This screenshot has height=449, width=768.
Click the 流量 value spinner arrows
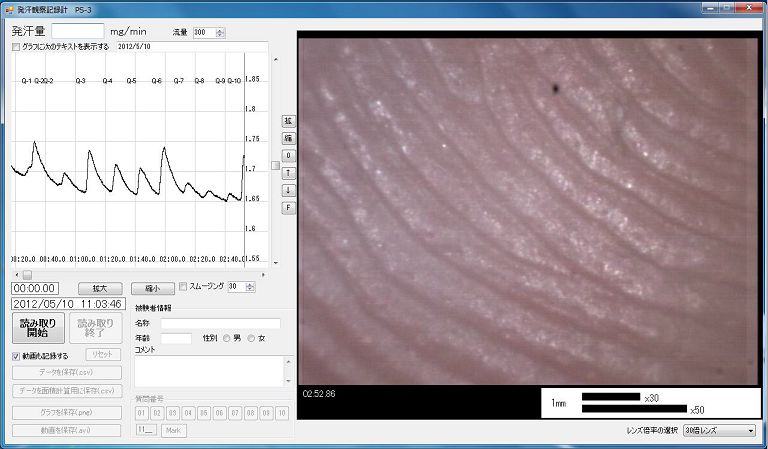220,32
